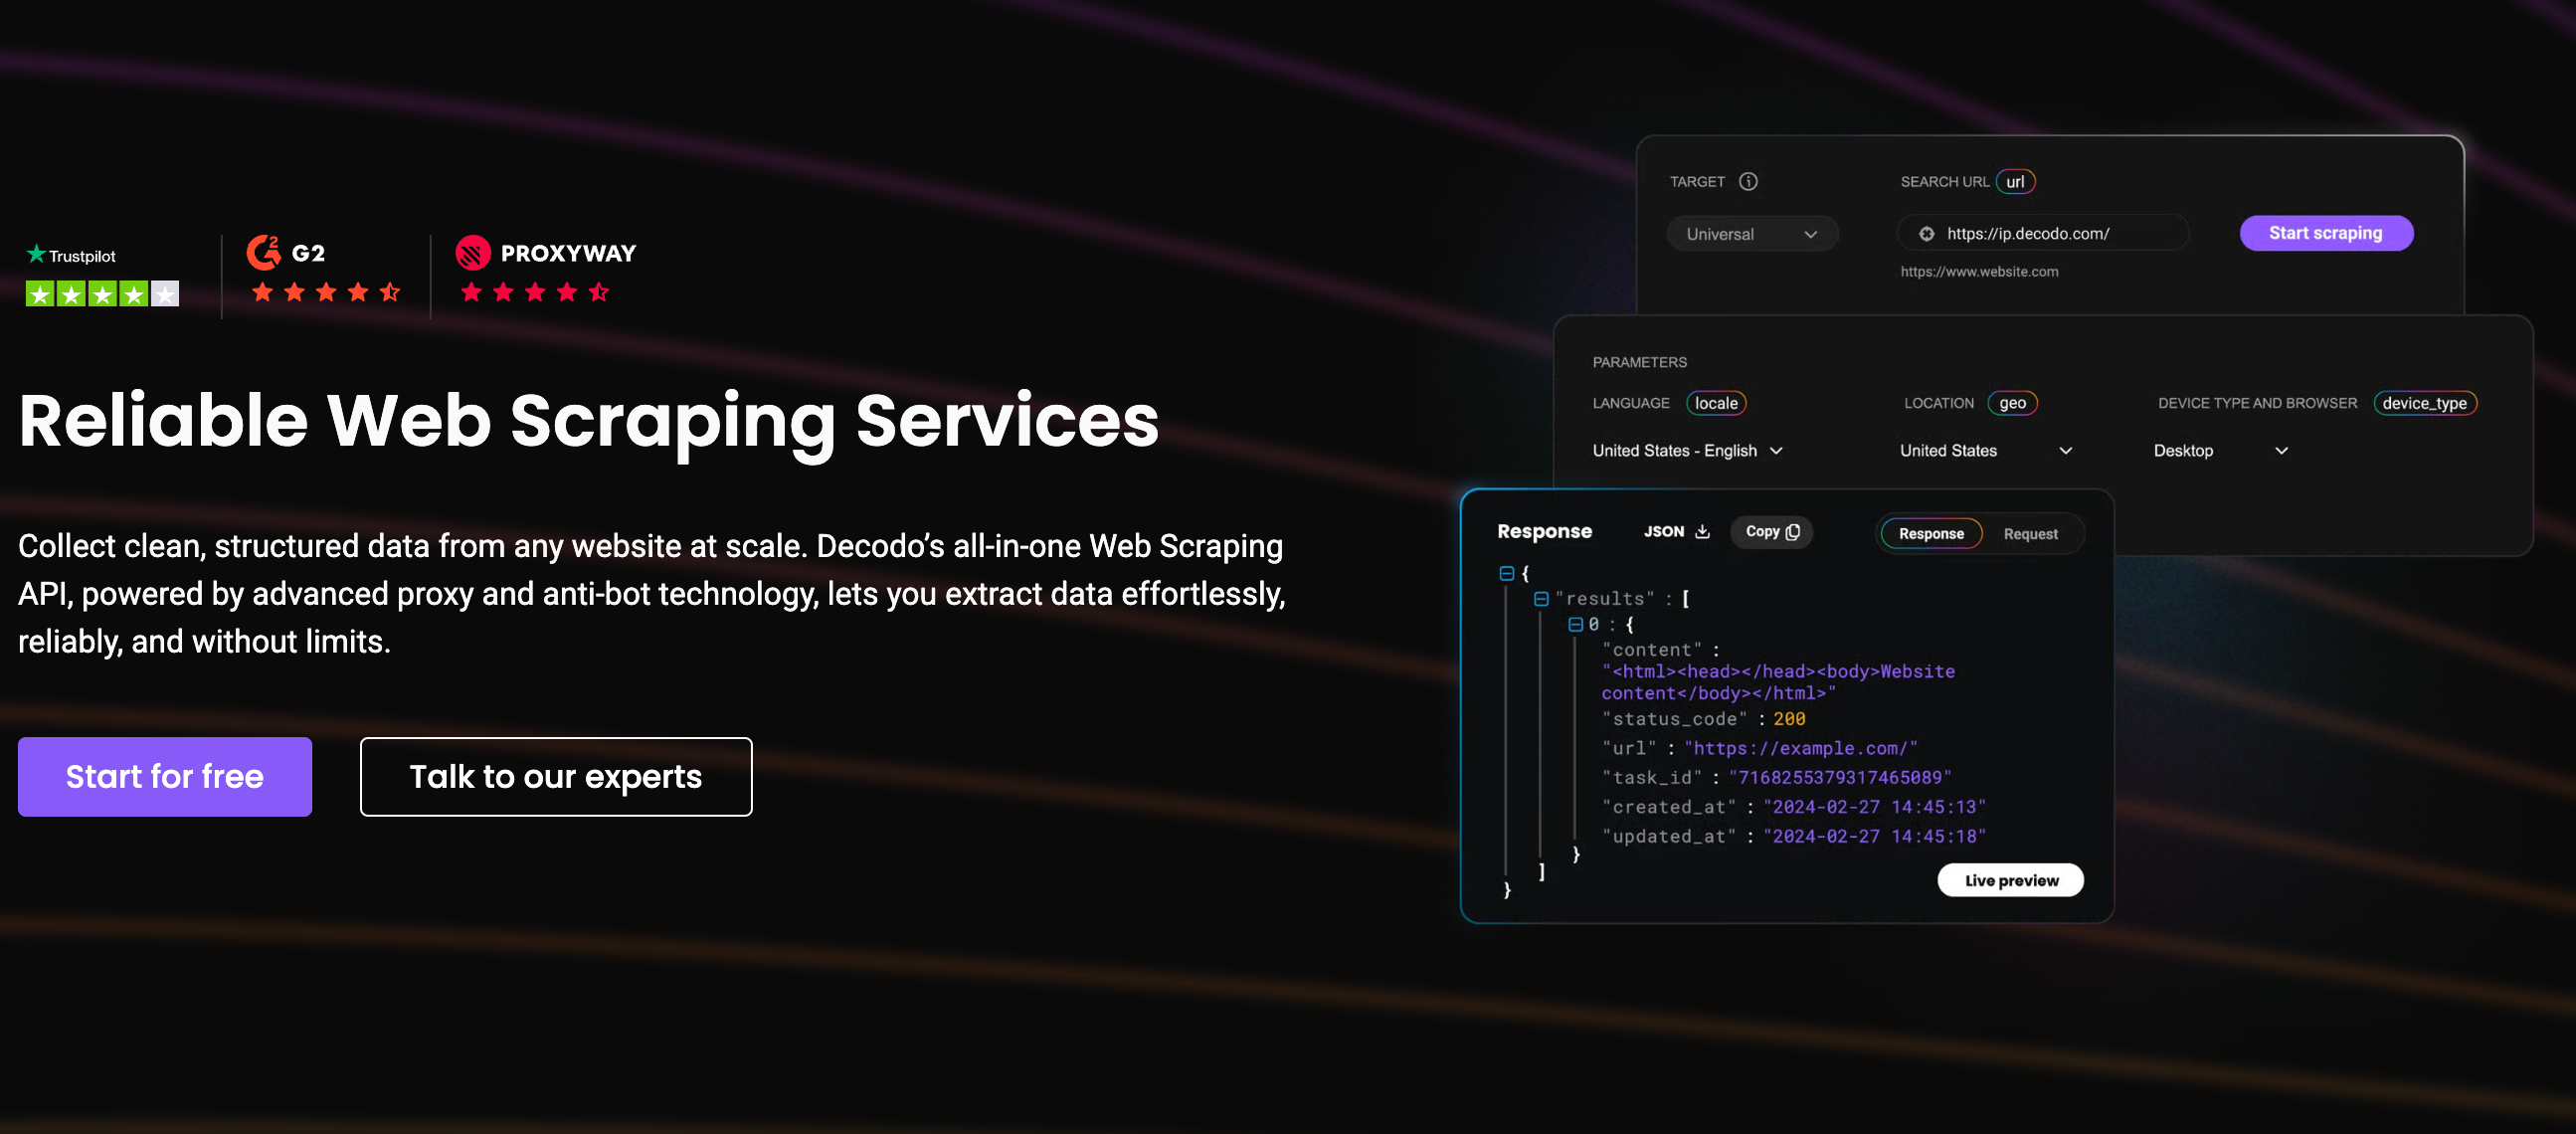
Task: Switch to the Request tab
Action: (2030, 533)
